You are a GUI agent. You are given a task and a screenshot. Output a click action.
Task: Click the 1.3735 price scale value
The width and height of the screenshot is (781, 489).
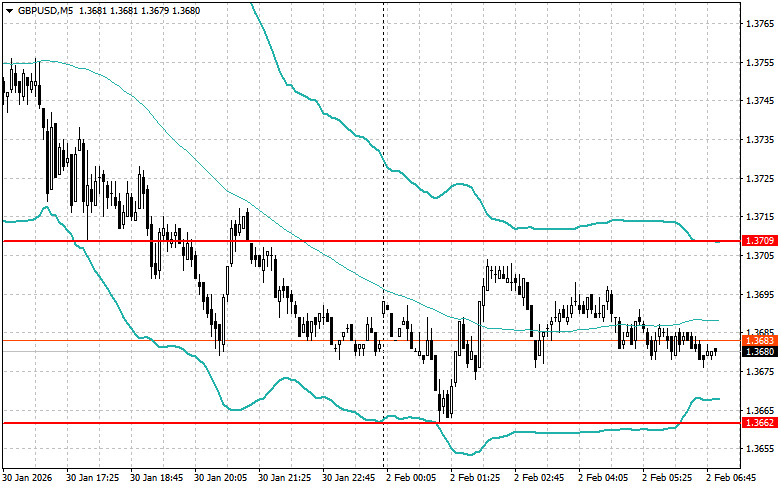tap(760, 139)
